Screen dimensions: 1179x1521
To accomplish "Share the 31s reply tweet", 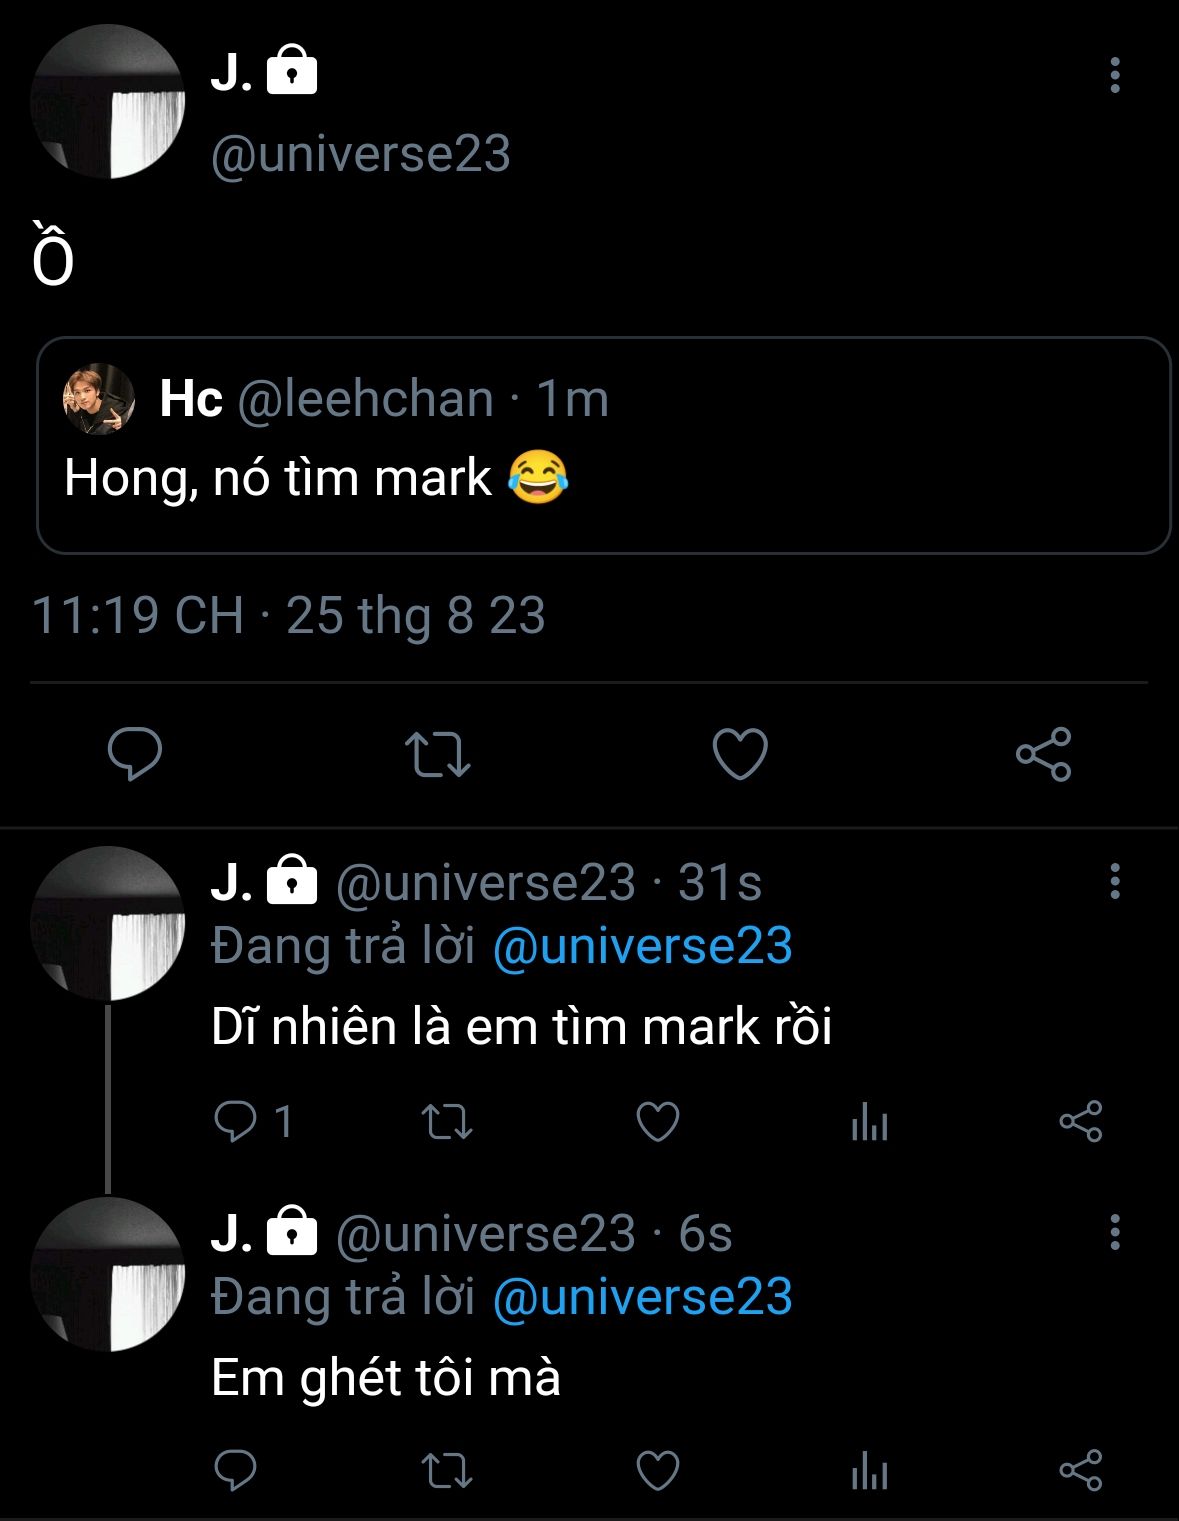I will tap(1080, 1121).
